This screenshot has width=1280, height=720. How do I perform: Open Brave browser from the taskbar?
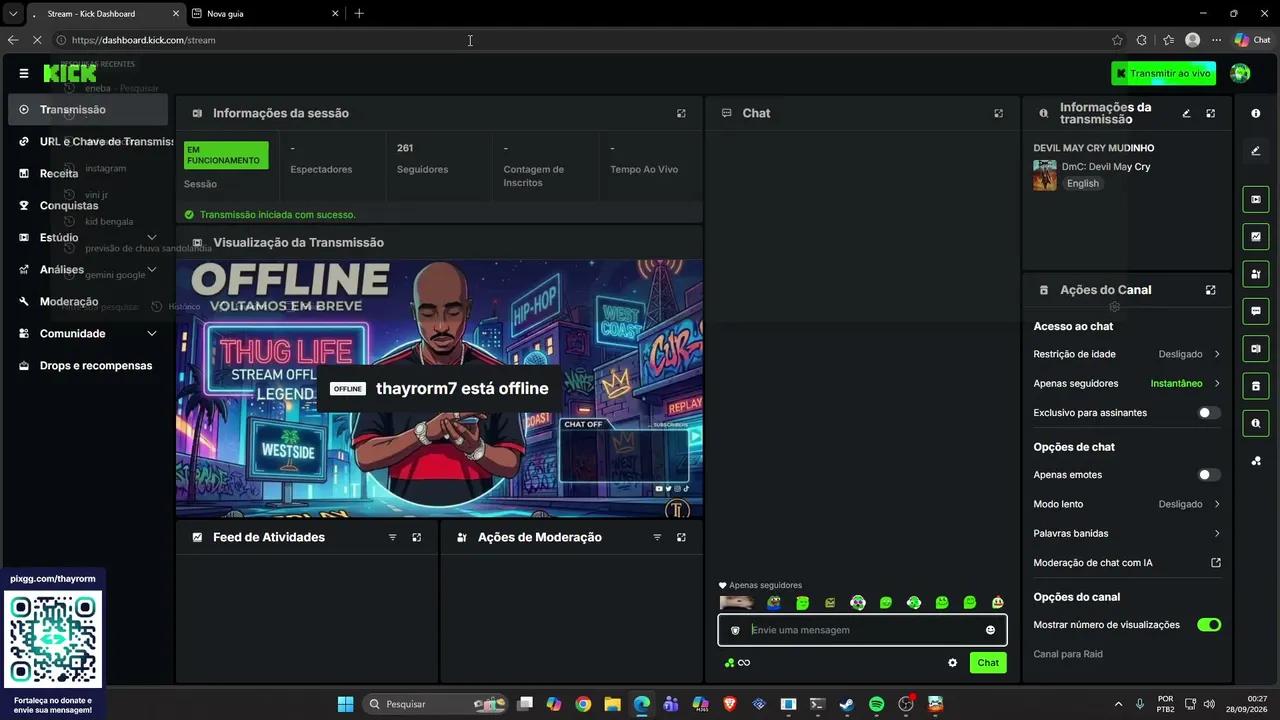click(x=729, y=704)
